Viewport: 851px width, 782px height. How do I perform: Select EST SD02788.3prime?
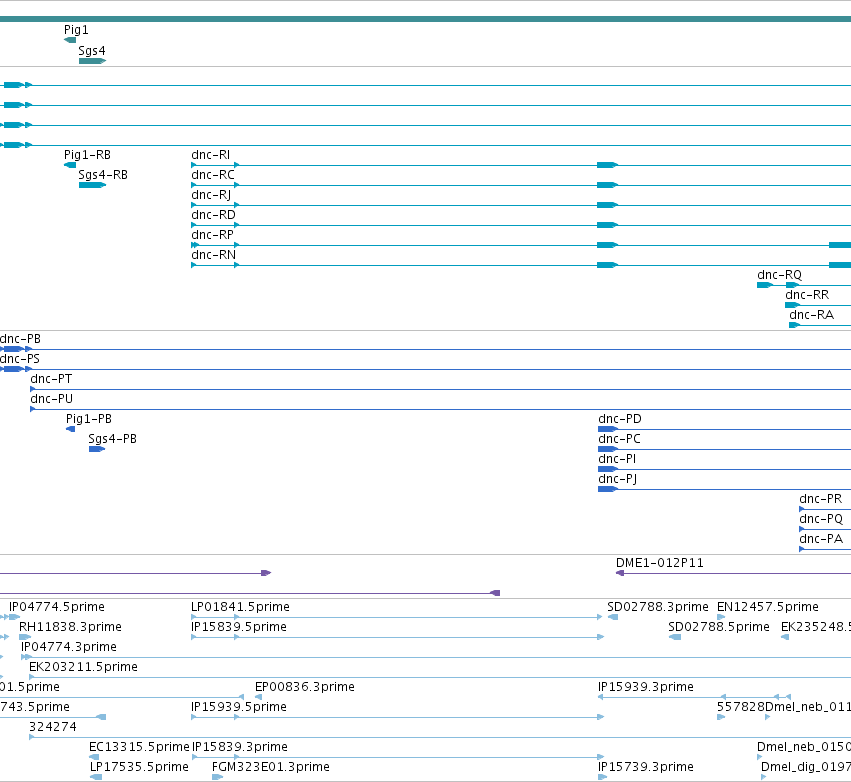[658, 607]
